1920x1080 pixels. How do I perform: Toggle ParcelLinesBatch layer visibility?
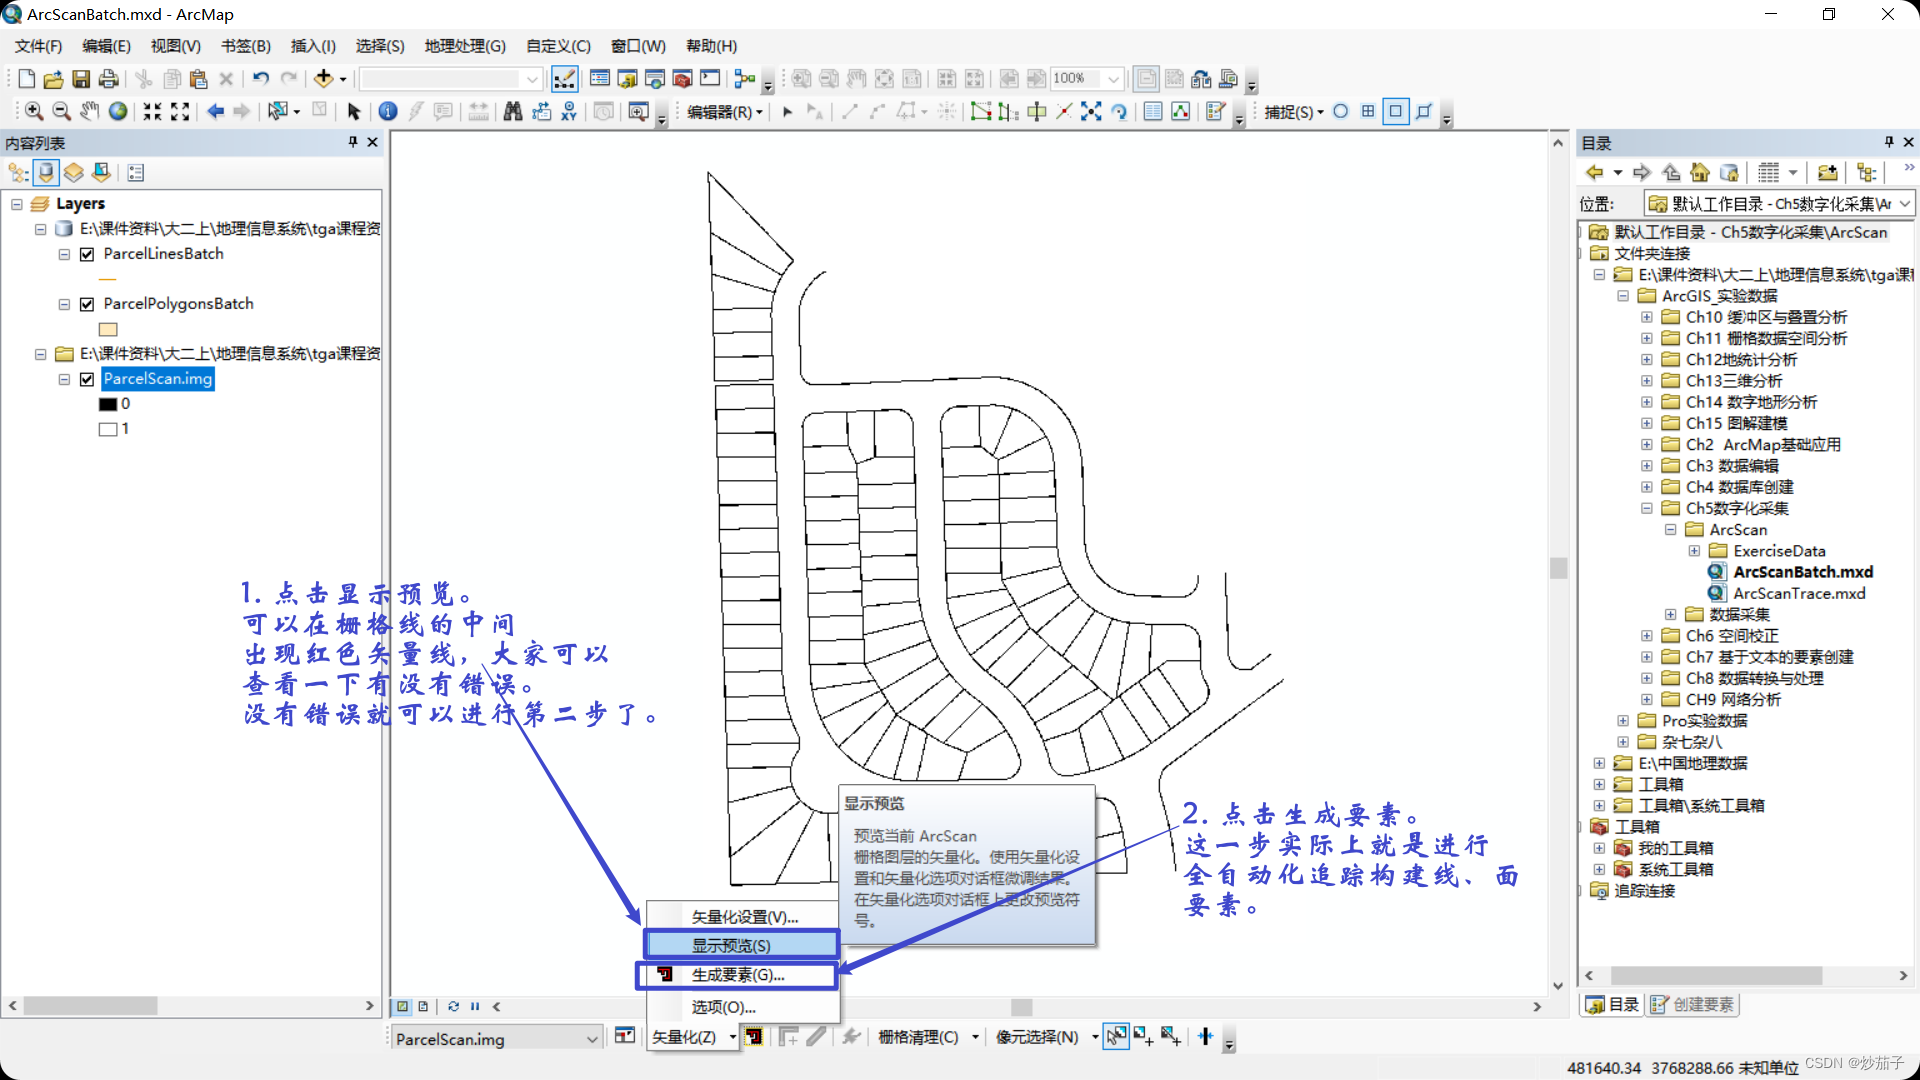(87, 254)
